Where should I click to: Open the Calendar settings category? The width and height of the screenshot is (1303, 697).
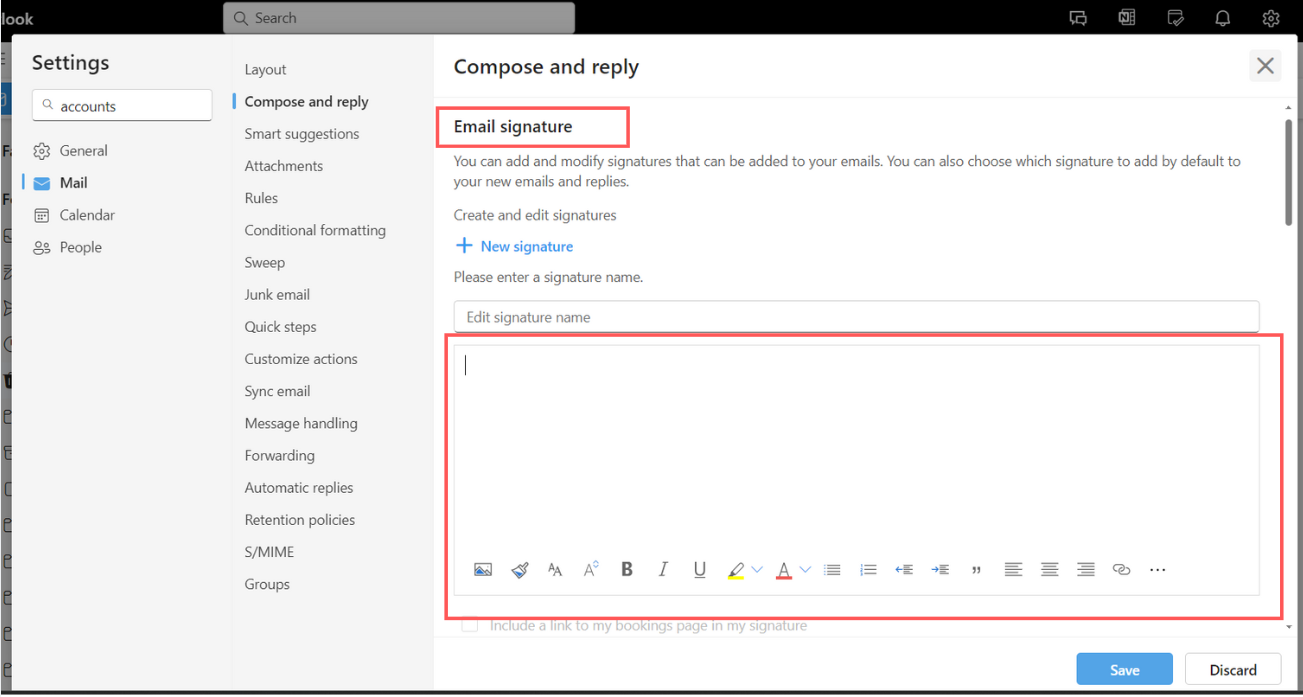pyautogui.click(x=74, y=215)
